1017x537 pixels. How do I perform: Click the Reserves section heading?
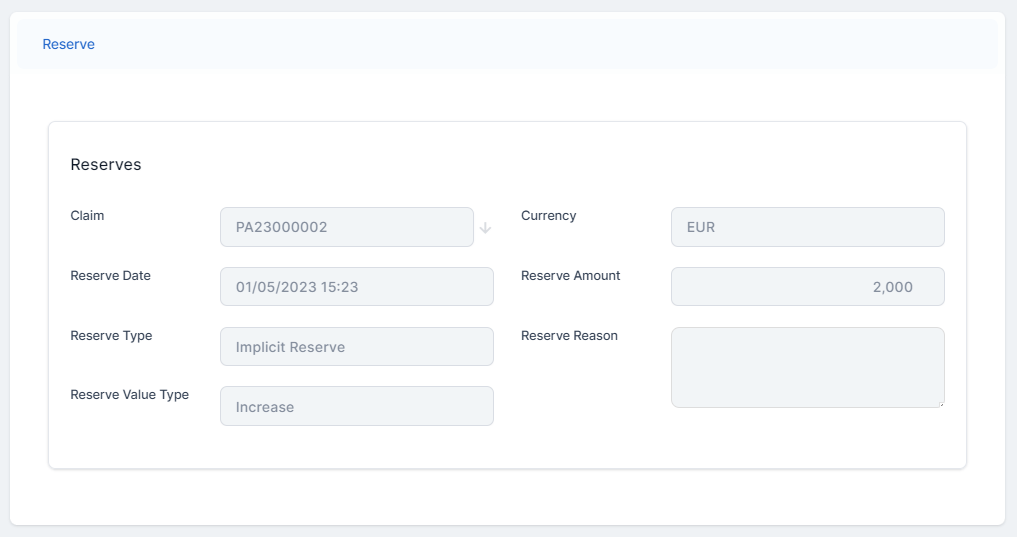(x=106, y=165)
